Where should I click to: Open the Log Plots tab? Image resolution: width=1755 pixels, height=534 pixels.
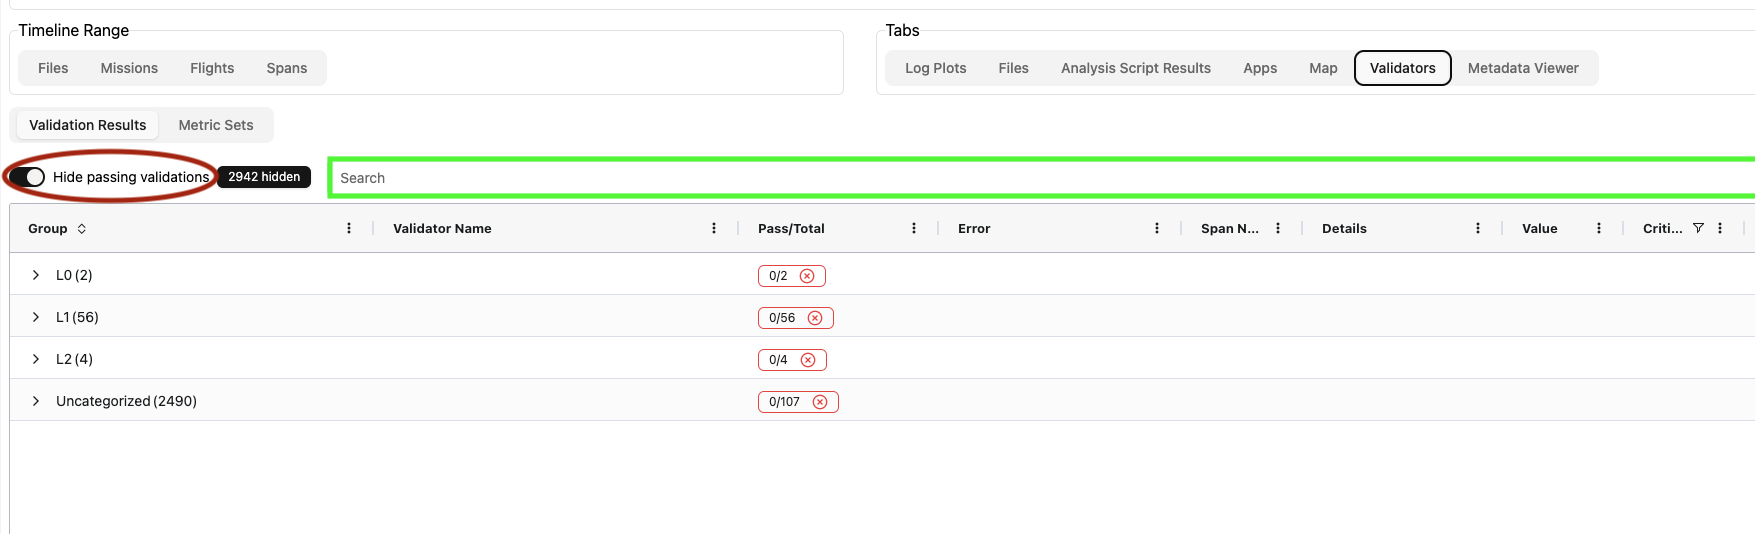pyautogui.click(x=936, y=68)
